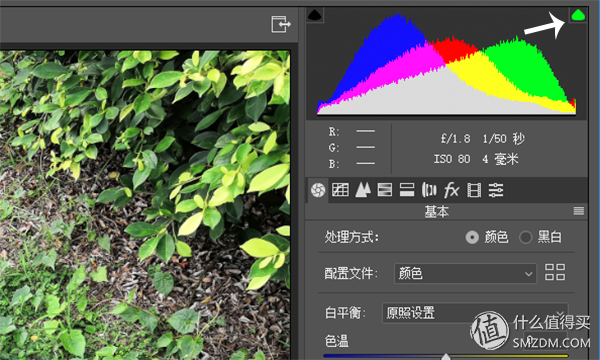Open the 白平衡 原照设置 dropdown
The height and width of the screenshot is (360, 600).
pos(475,313)
